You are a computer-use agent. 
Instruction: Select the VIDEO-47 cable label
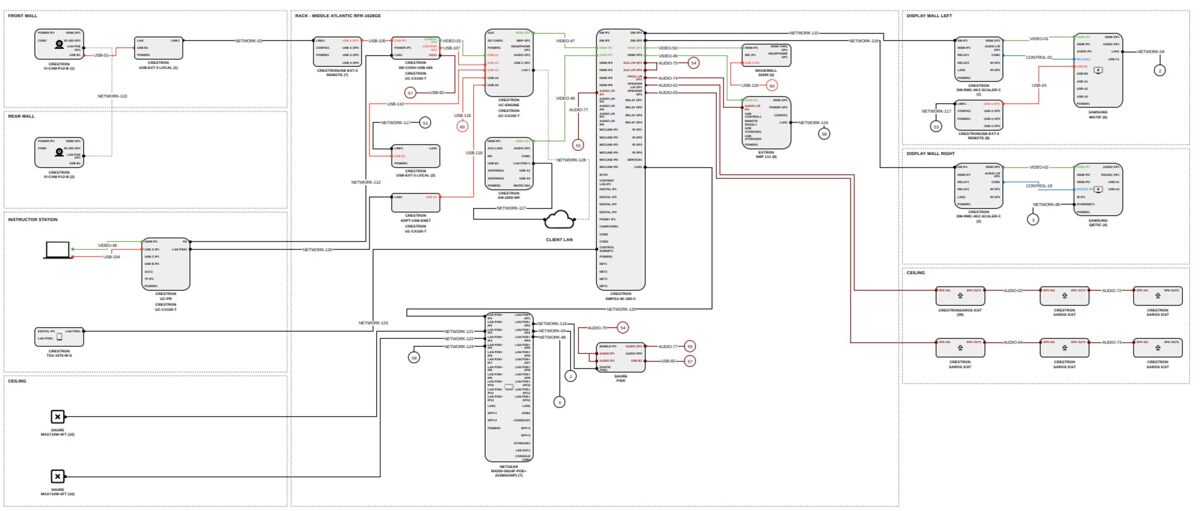coord(566,41)
